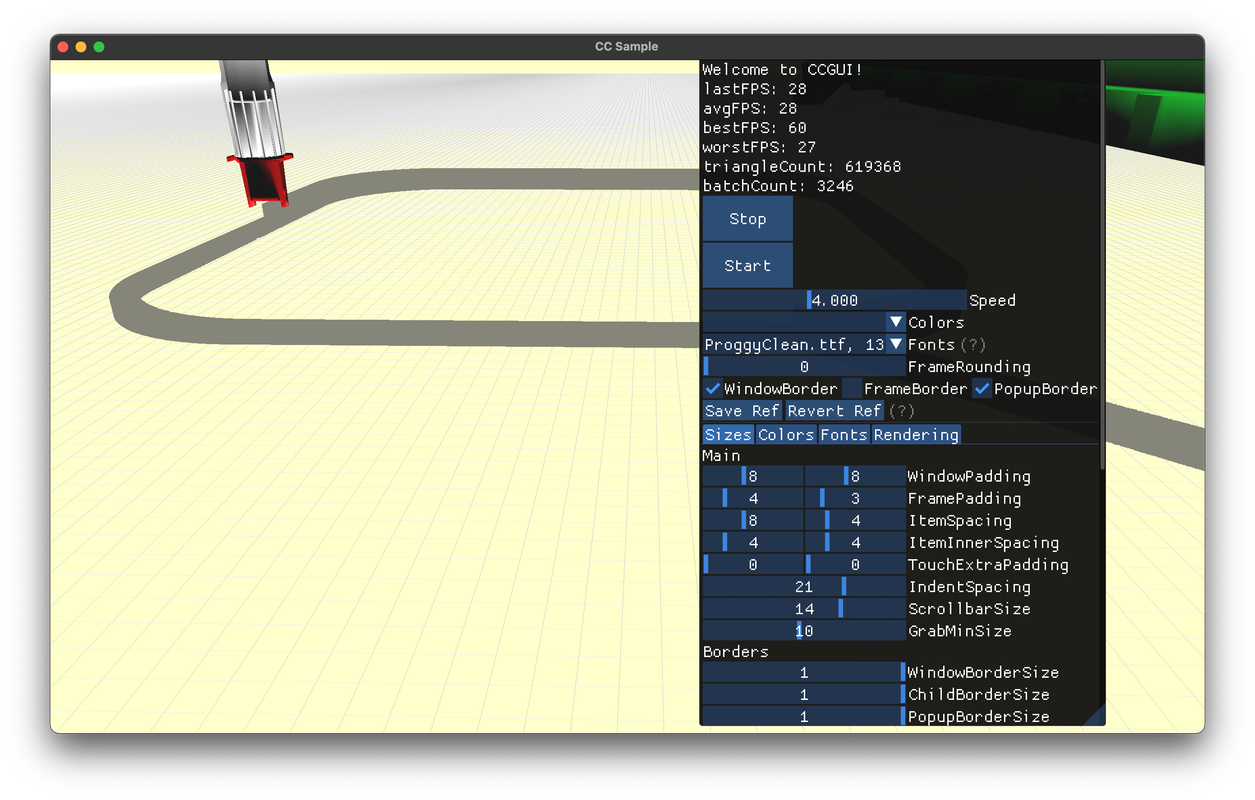Open the Colors dropdown arrow
This screenshot has height=800, width=1255.
pos(896,322)
